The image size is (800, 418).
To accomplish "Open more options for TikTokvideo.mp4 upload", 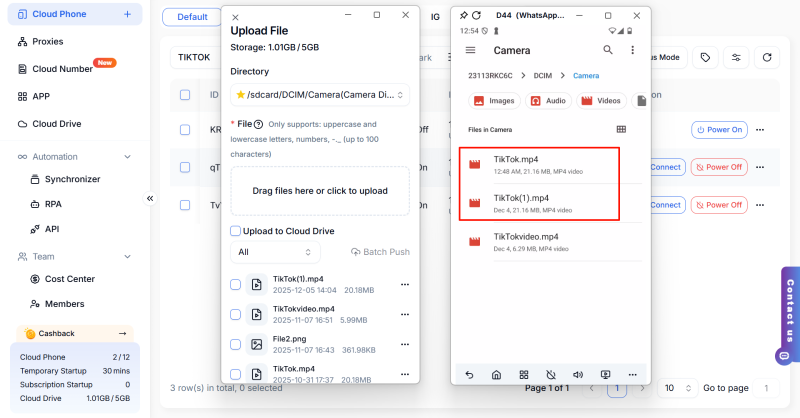I will point(405,315).
